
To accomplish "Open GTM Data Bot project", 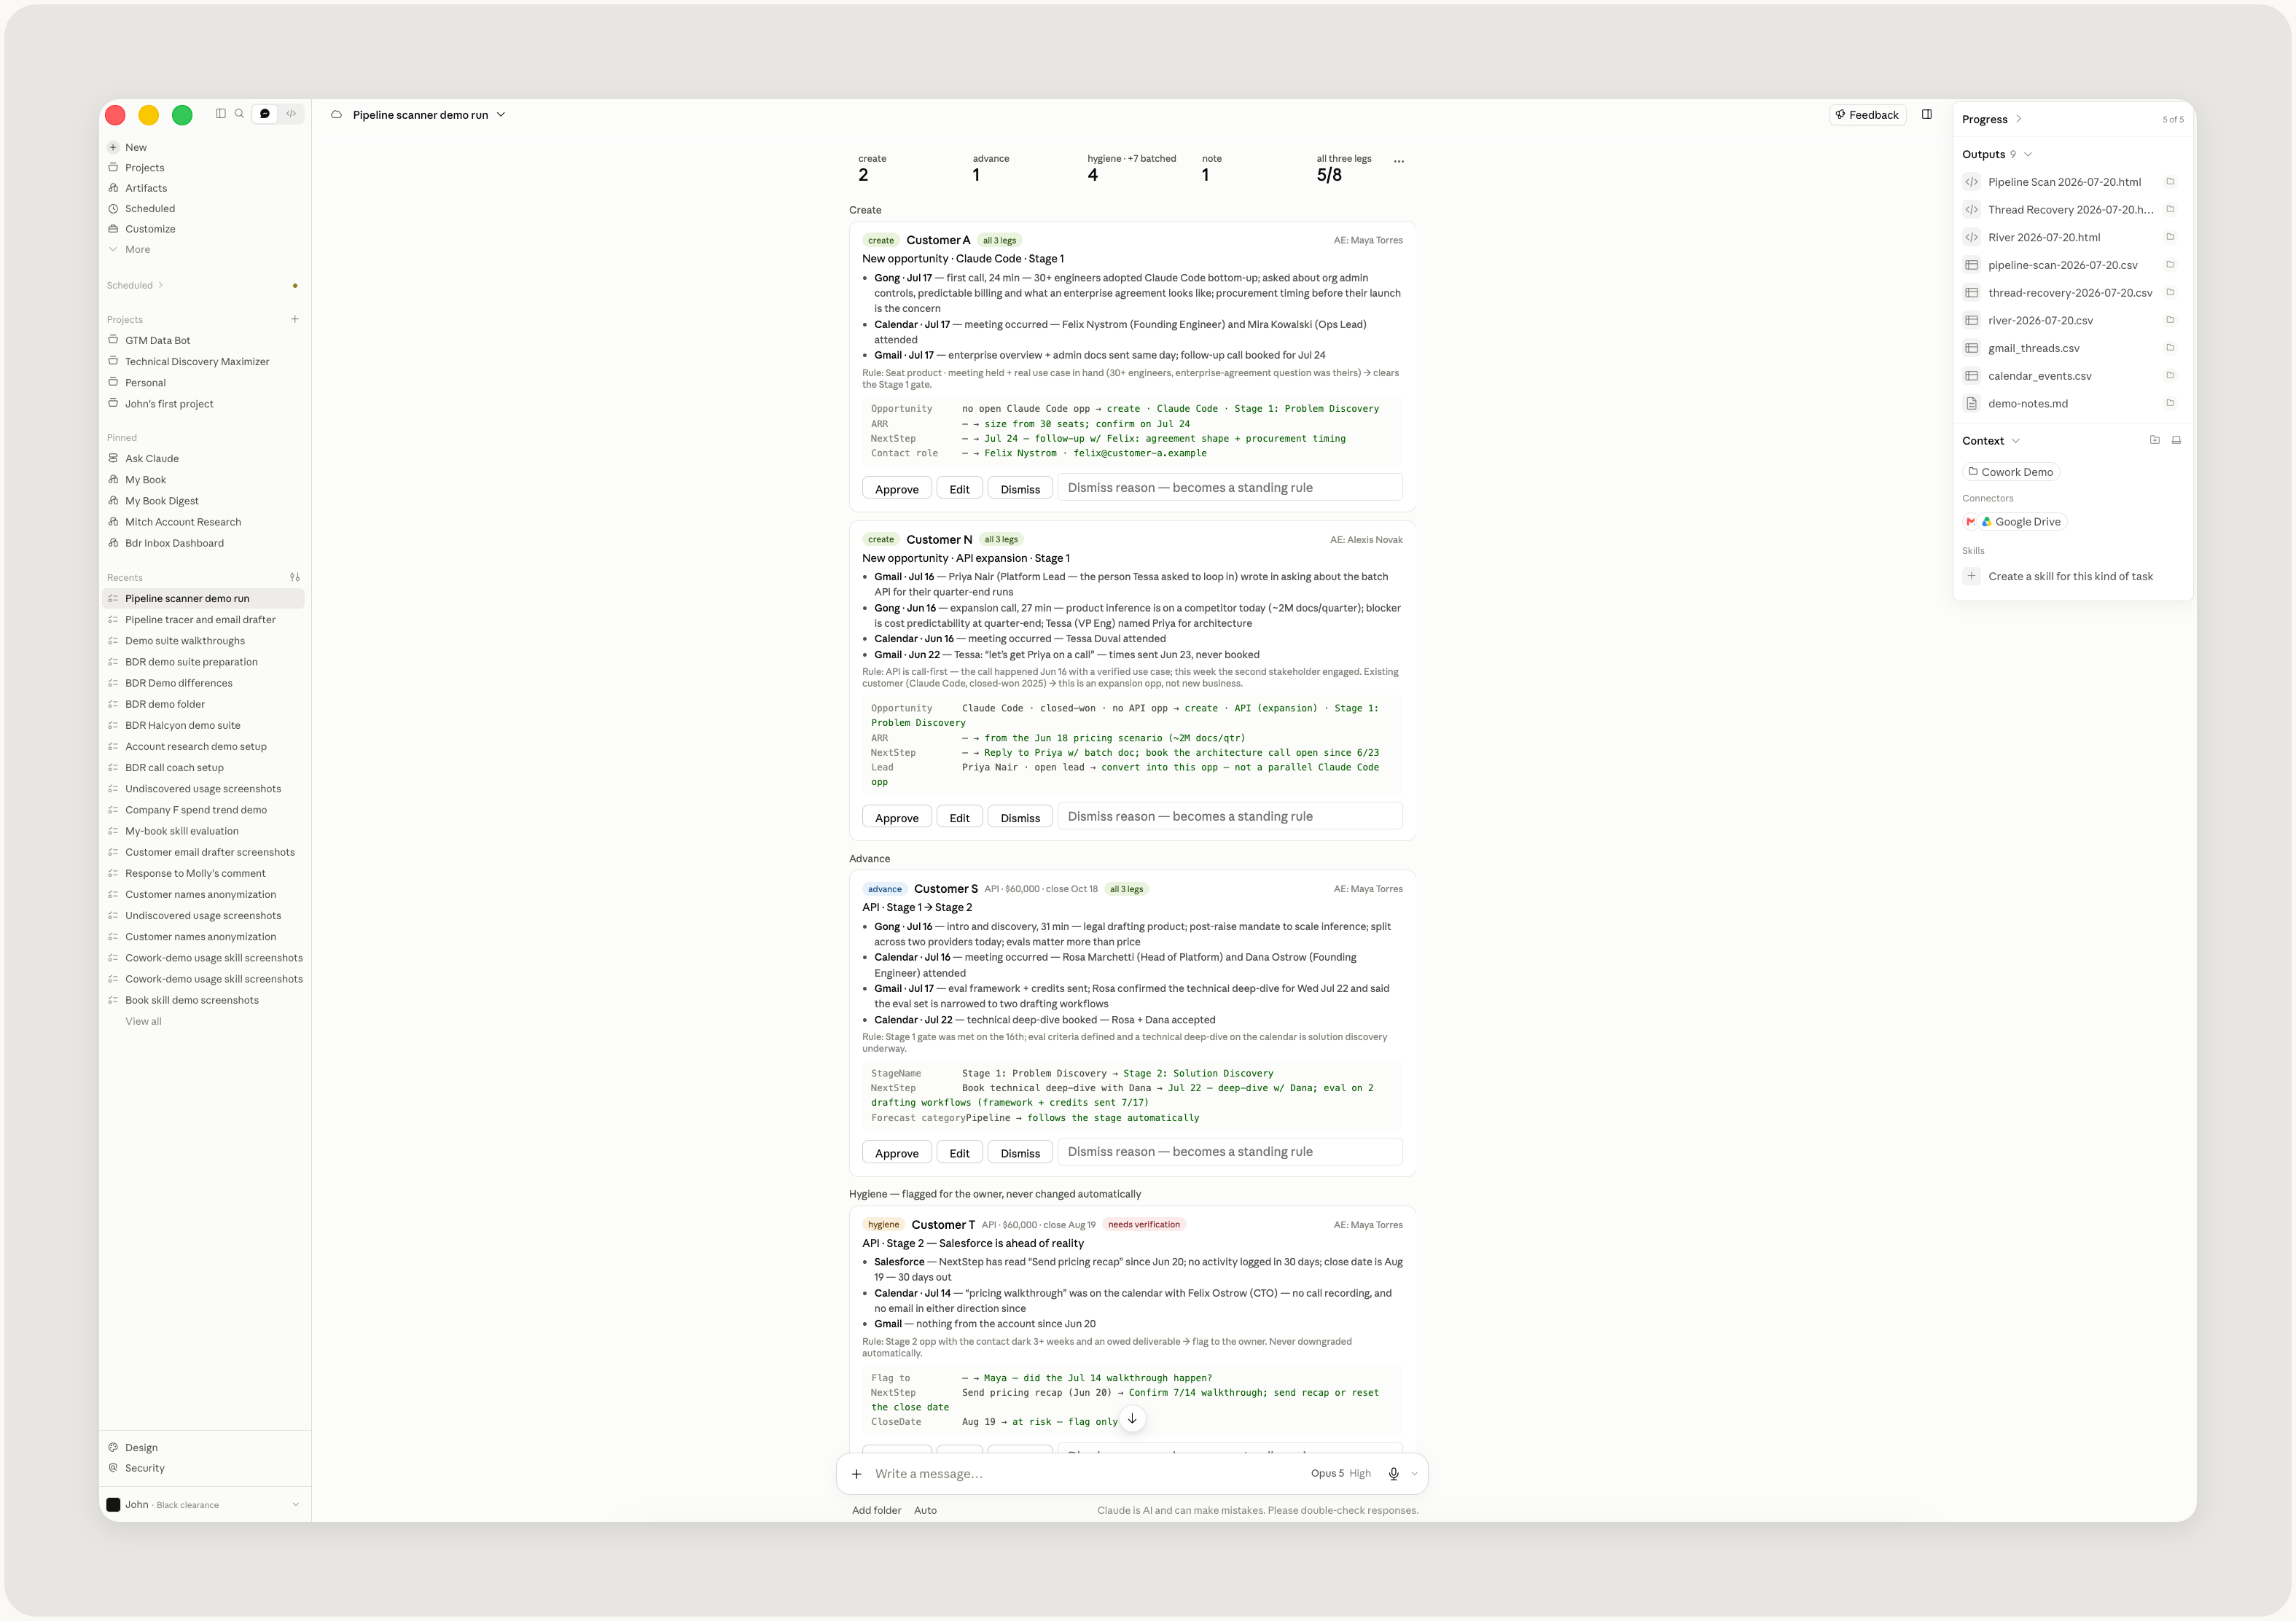I will [x=157, y=341].
